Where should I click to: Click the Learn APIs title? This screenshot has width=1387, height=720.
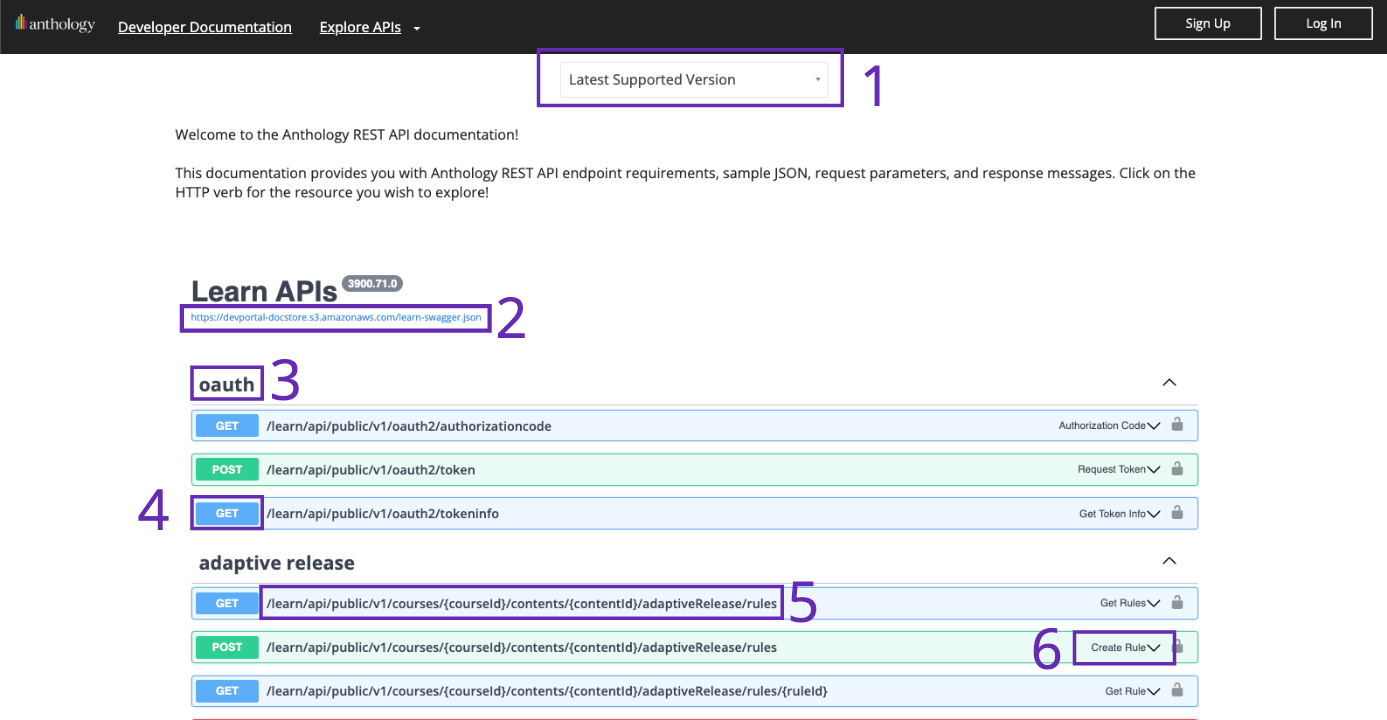pyautogui.click(x=264, y=291)
